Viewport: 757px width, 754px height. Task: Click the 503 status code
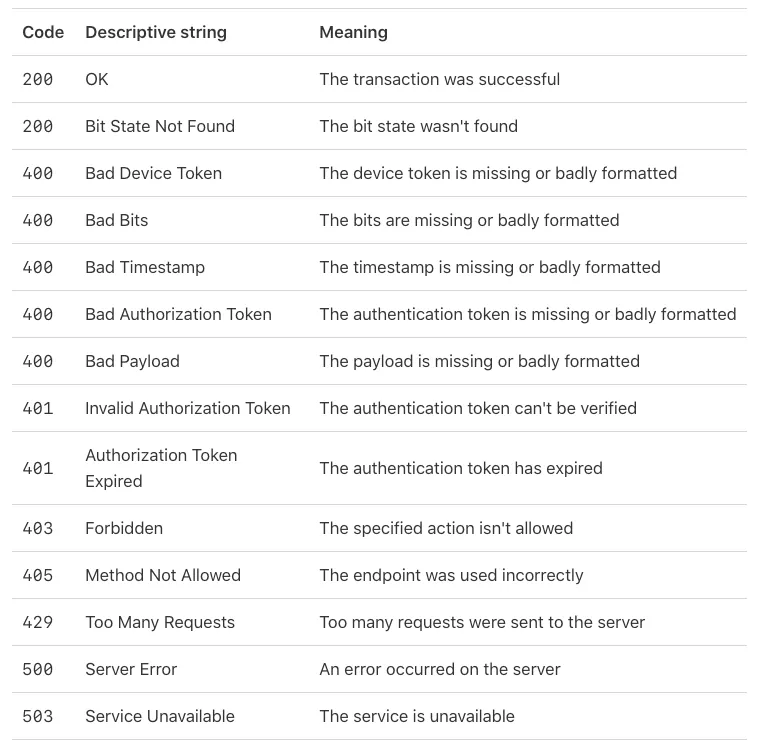[x=38, y=716]
